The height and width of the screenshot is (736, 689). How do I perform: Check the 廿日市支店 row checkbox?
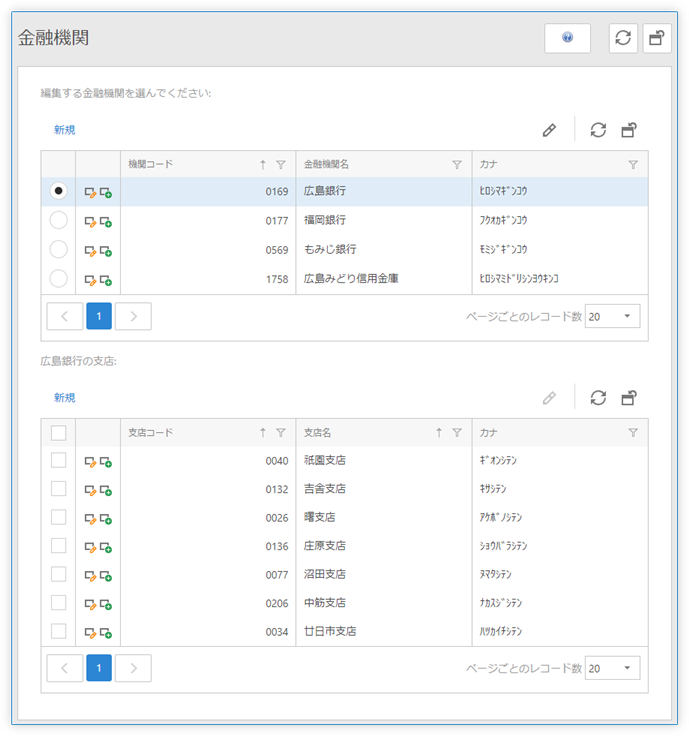[58, 631]
